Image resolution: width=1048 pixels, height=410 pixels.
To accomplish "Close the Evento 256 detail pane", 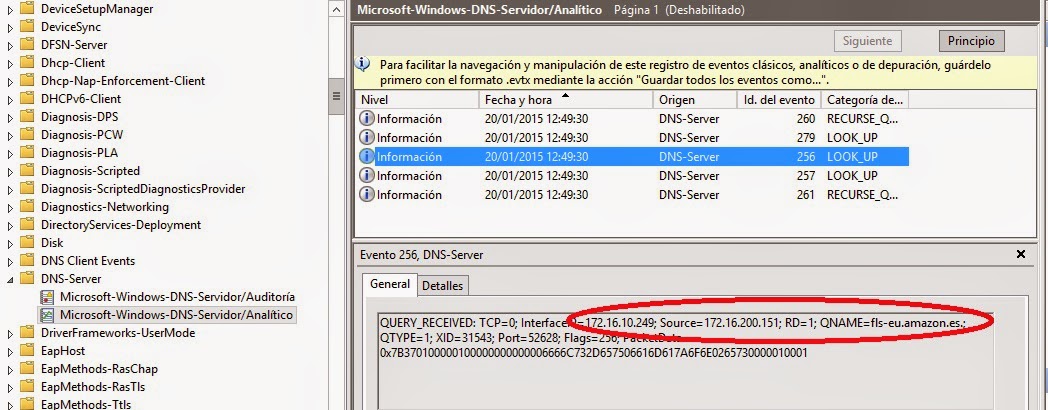I will click(1020, 255).
